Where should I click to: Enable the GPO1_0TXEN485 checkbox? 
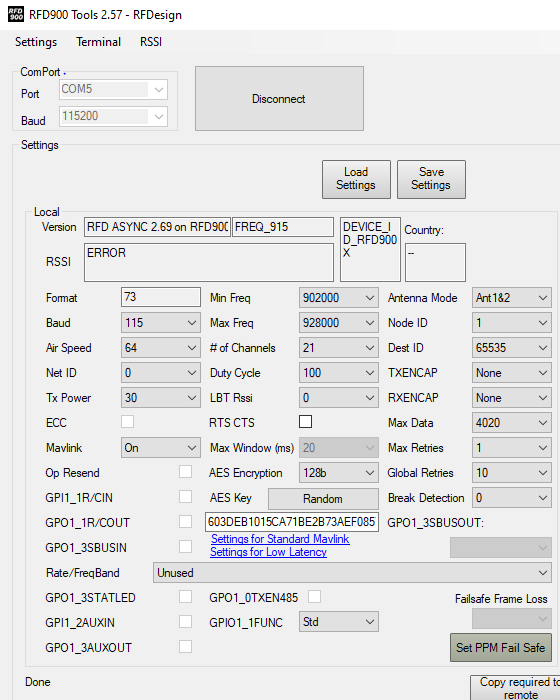click(314, 596)
